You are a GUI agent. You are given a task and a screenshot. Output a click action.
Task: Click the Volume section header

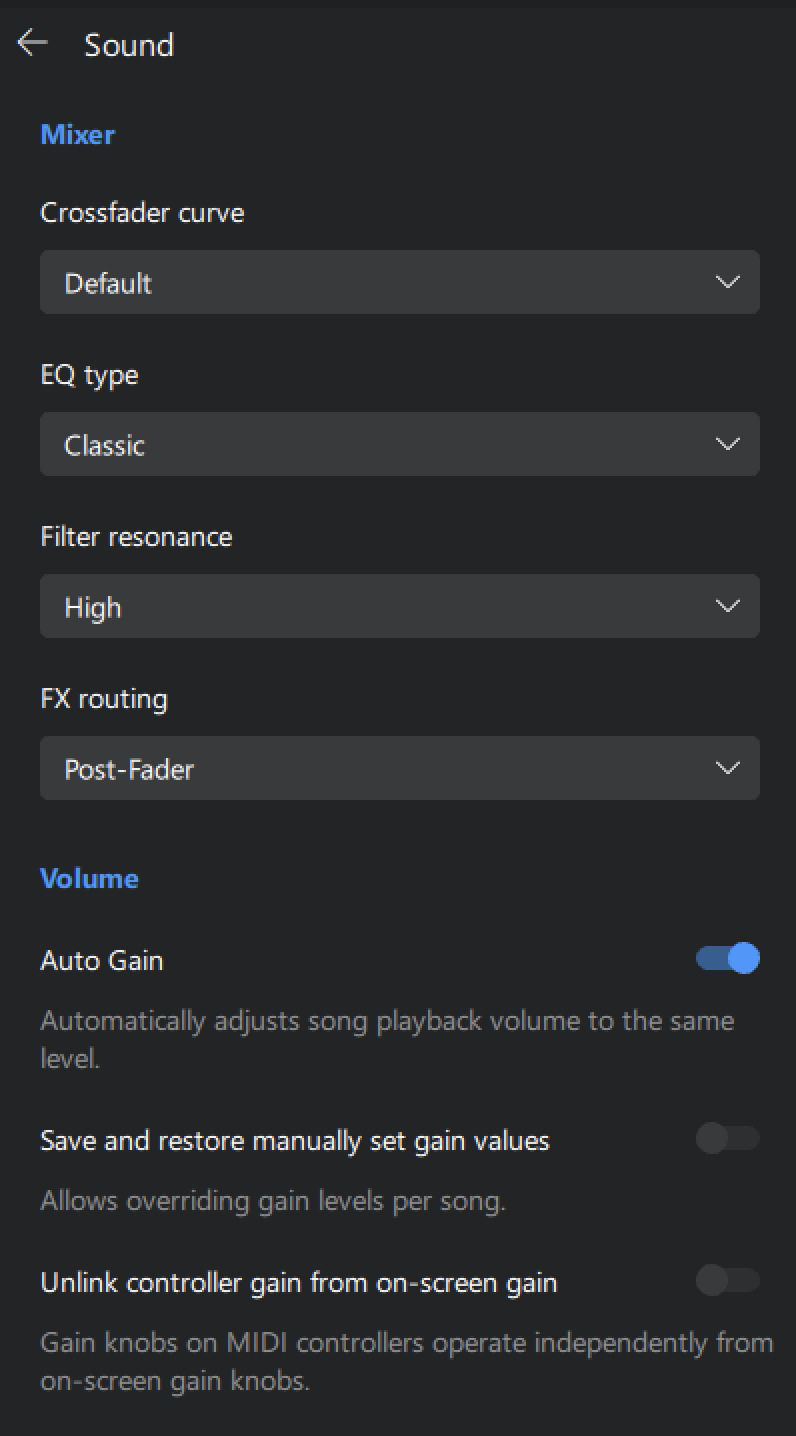89,878
